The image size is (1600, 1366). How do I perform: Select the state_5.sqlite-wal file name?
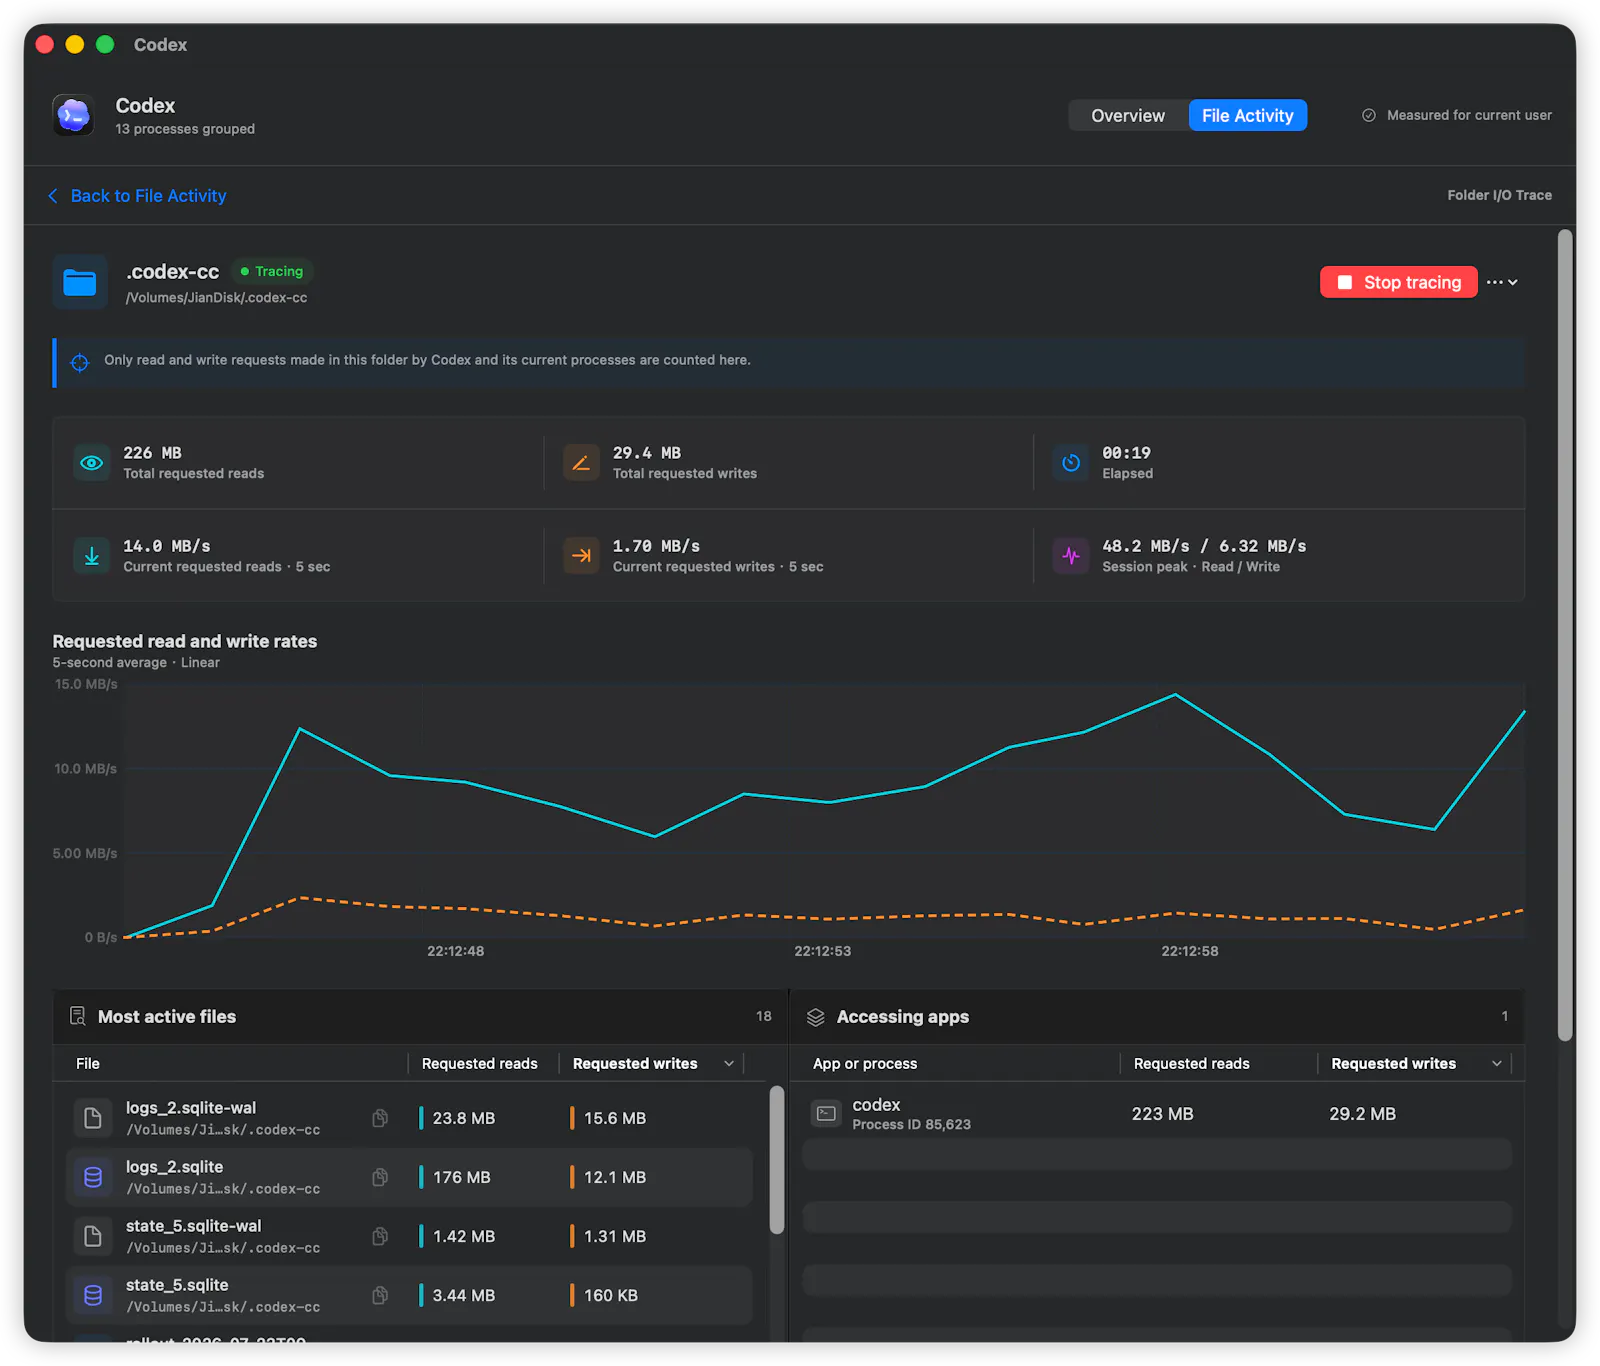coord(193,1226)
